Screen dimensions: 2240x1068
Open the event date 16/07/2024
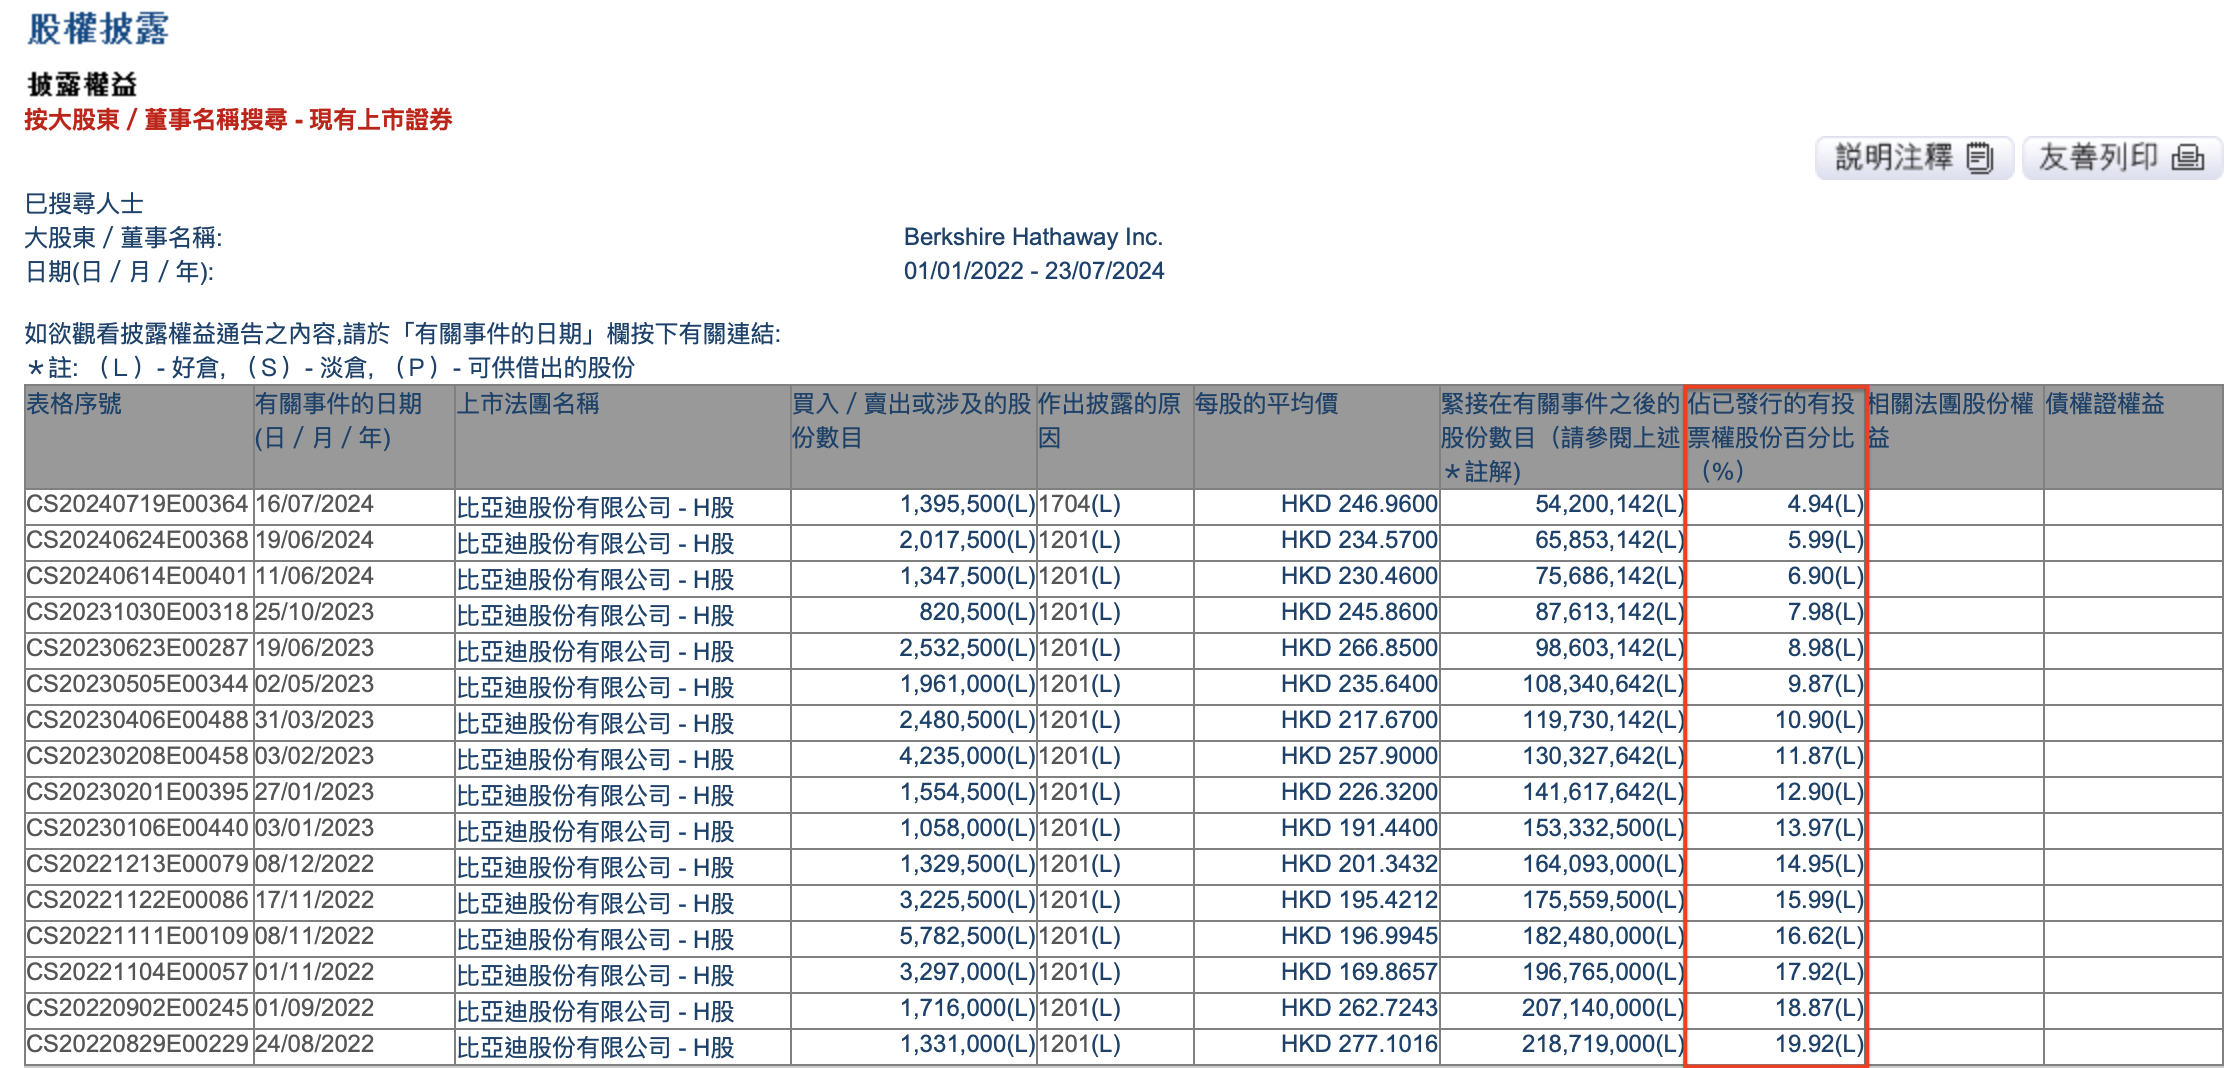314,504
